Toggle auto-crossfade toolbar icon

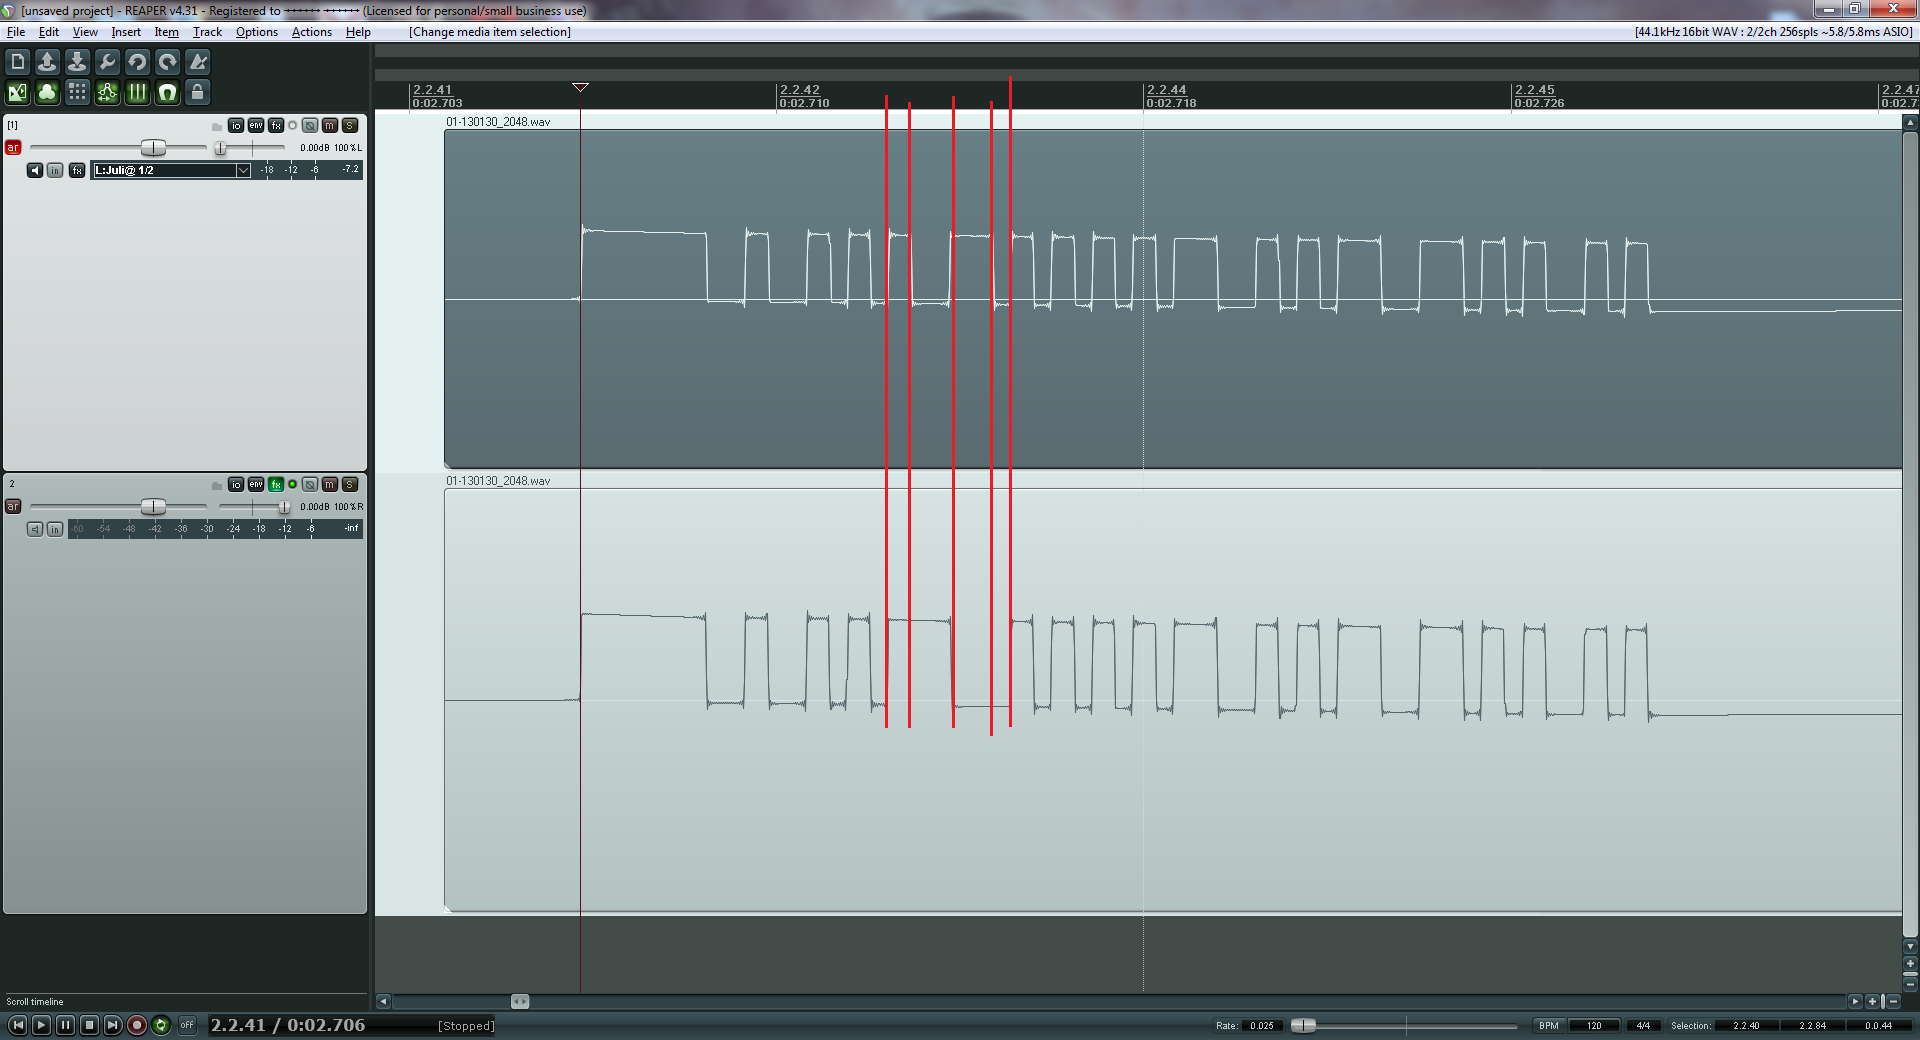[x=17, y=93]
